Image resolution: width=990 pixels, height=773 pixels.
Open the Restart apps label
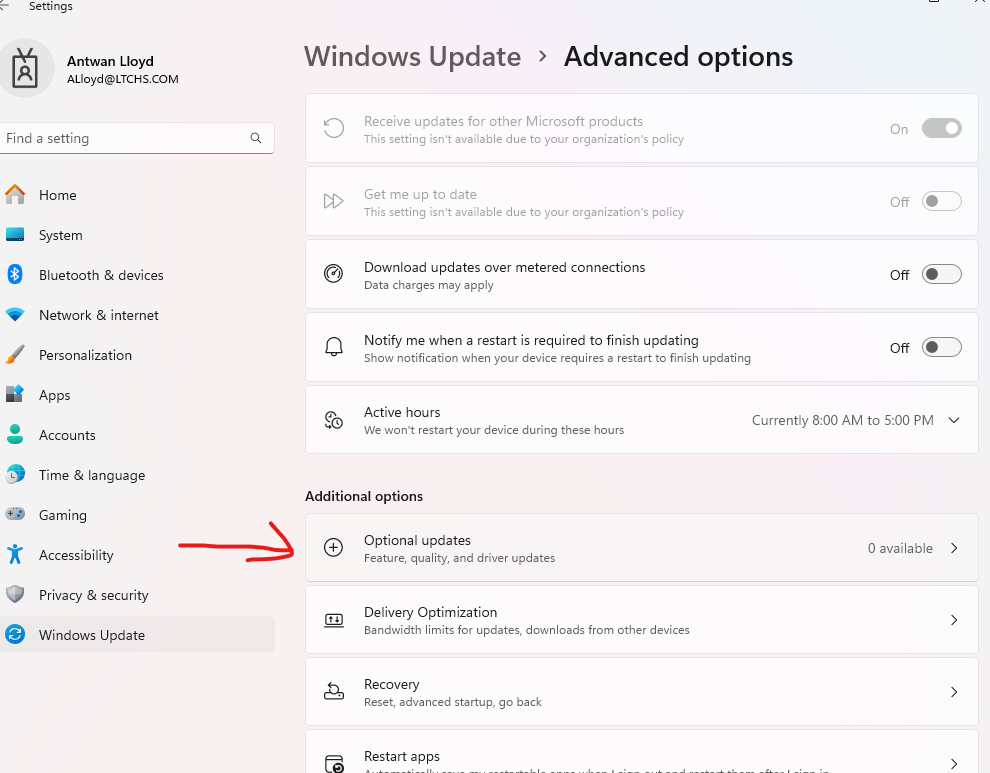click(x=402, y=756)
